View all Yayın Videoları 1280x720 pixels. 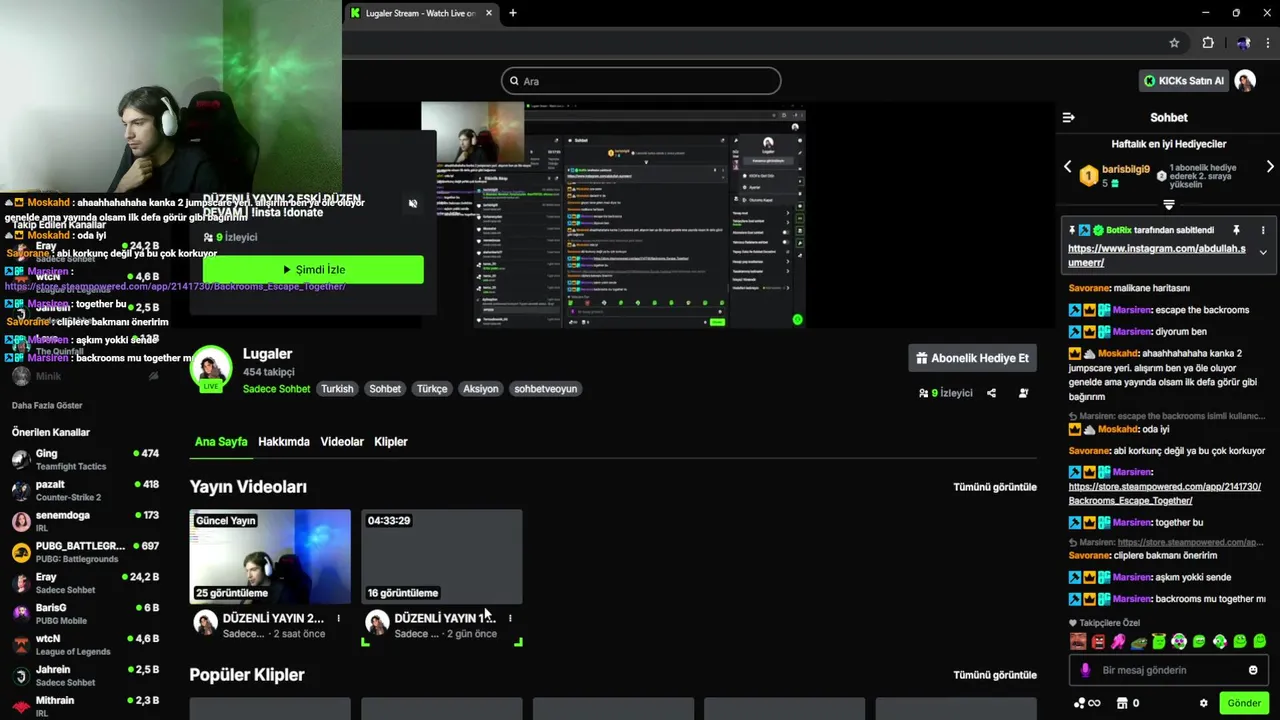click(x=995, y=487)
